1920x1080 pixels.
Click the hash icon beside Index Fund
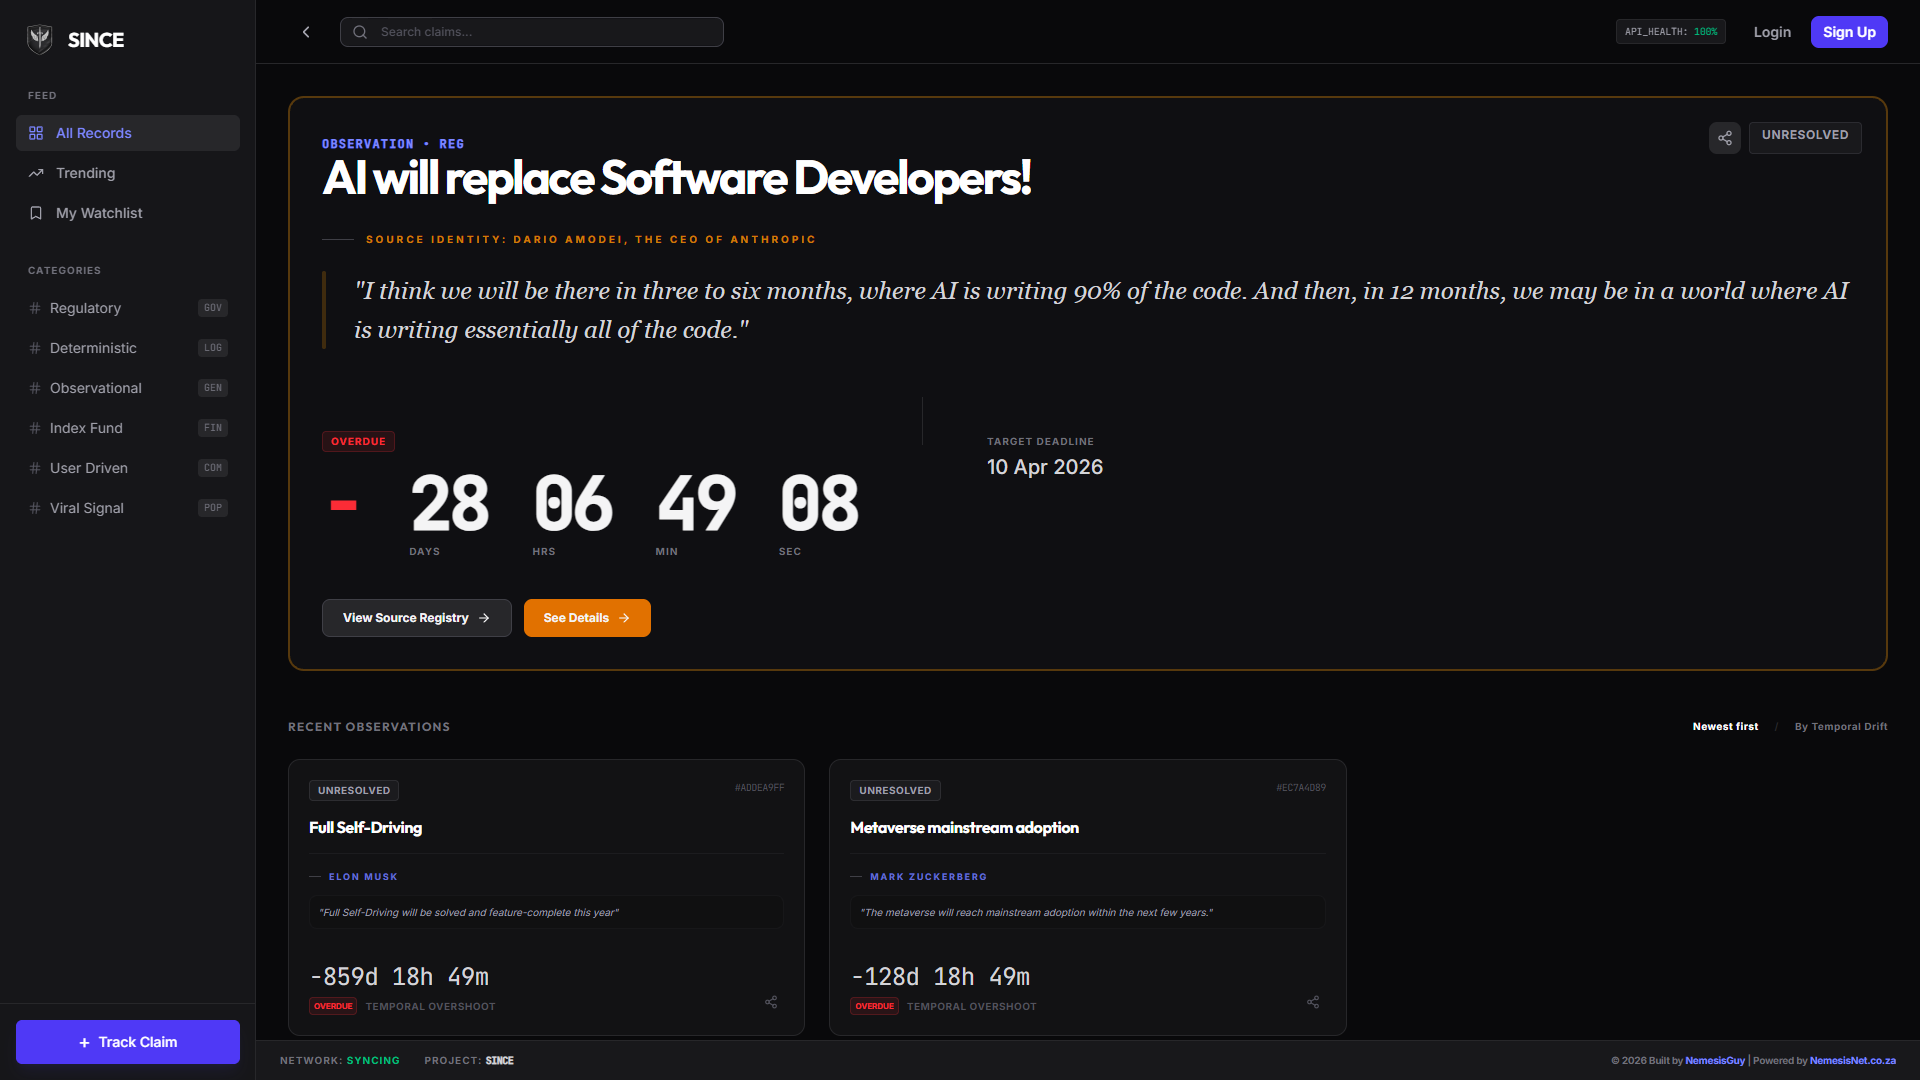(x=35, y=428)
